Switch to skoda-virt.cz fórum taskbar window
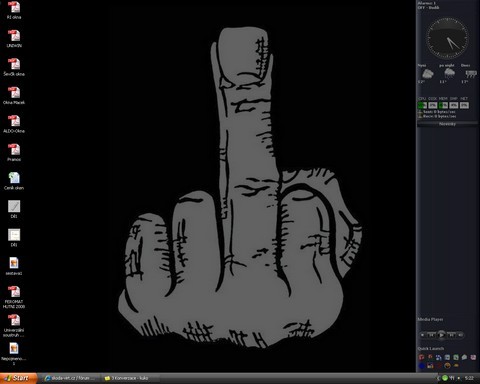480x384 pixels. [x=70, y=378]
